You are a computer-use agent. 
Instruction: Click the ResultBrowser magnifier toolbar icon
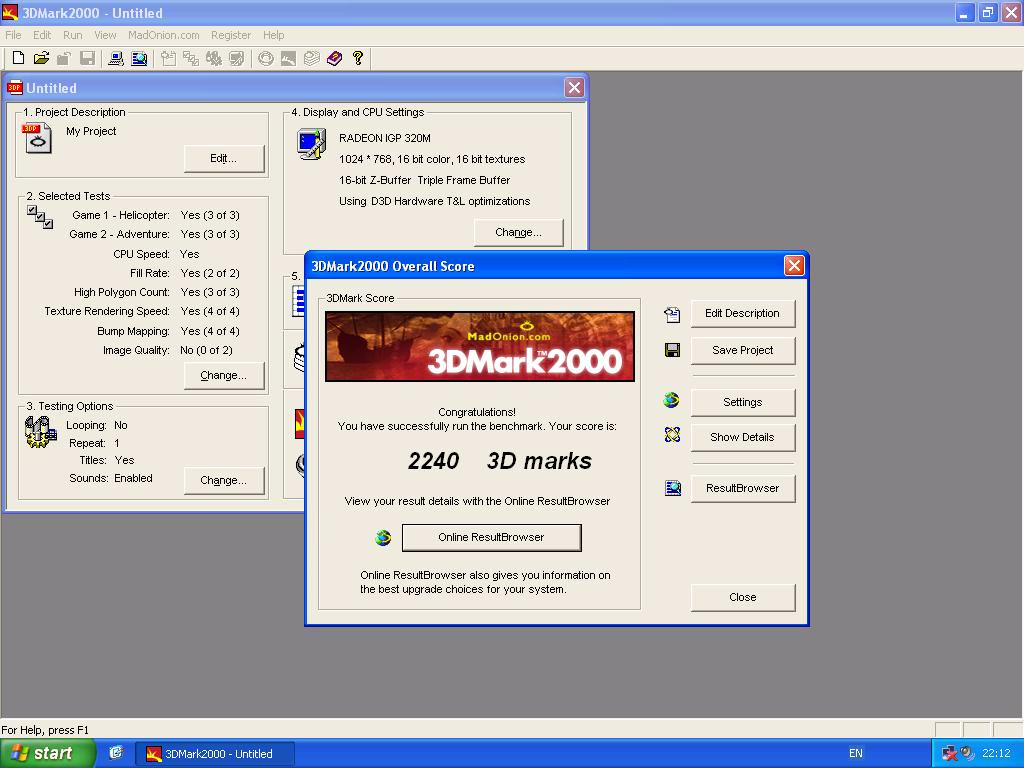coord(139,58)
